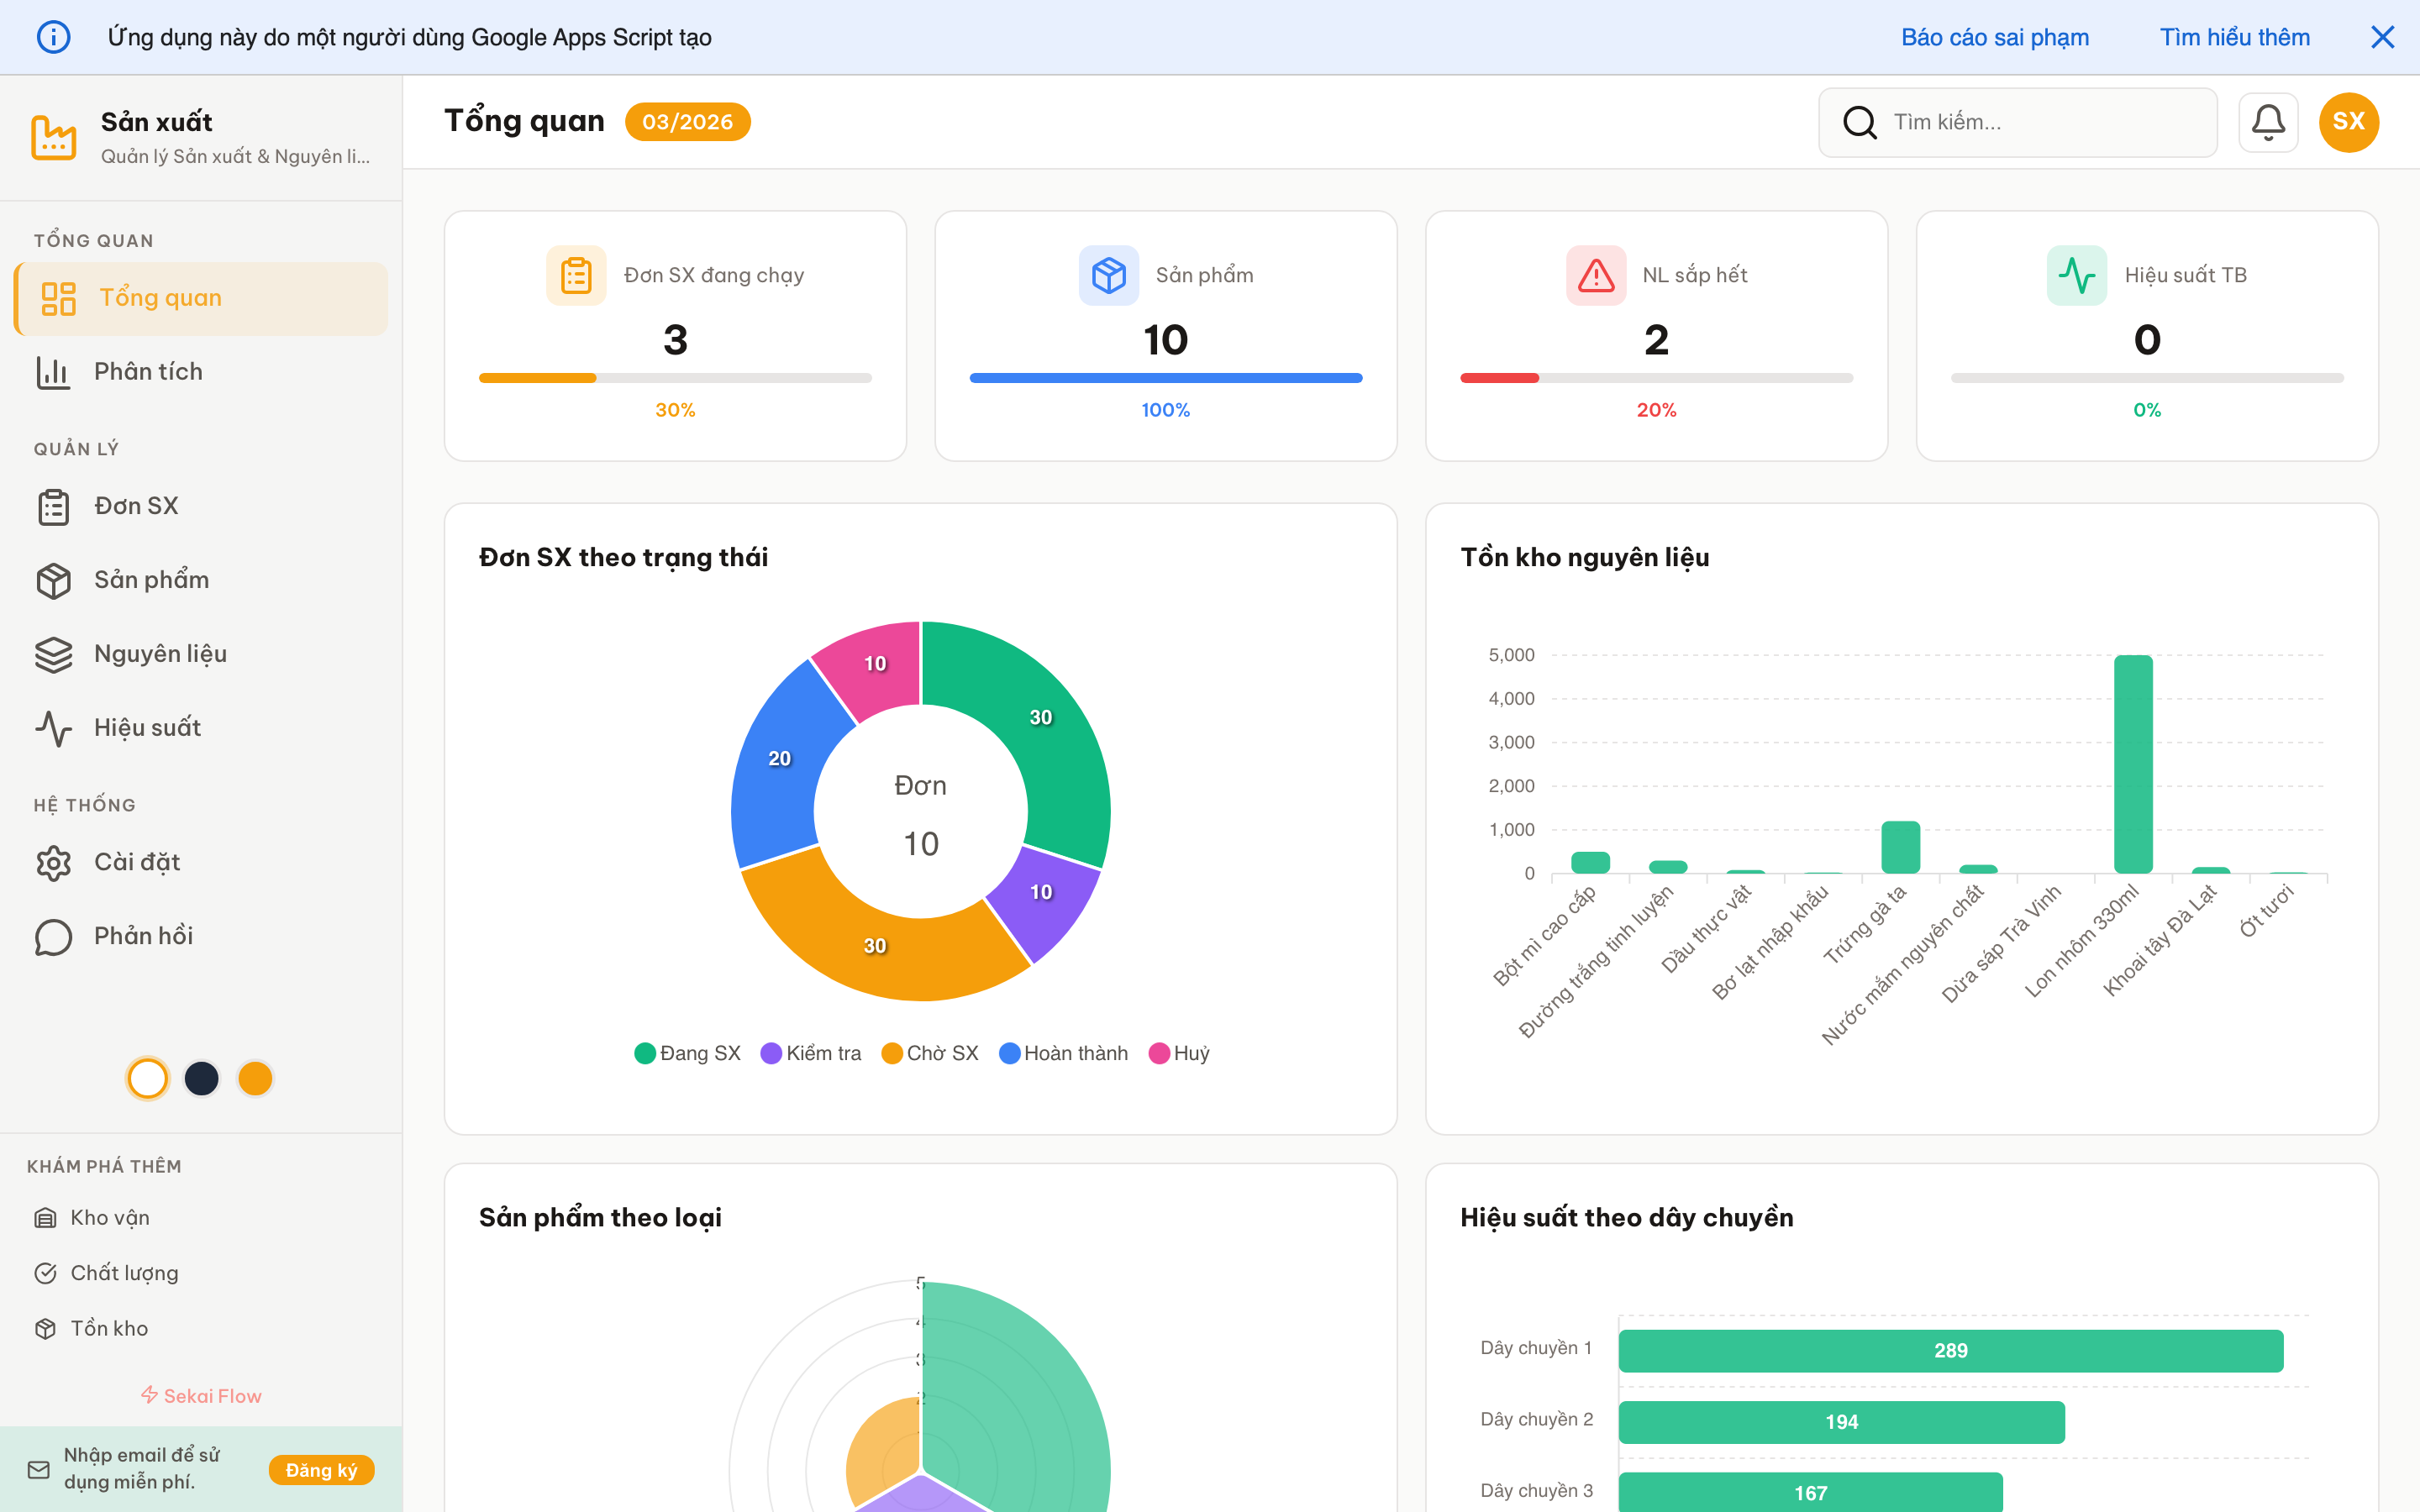Open Phân tích in sidebar
Screen dimensions: 2420x1512
(x=148, y=372)
